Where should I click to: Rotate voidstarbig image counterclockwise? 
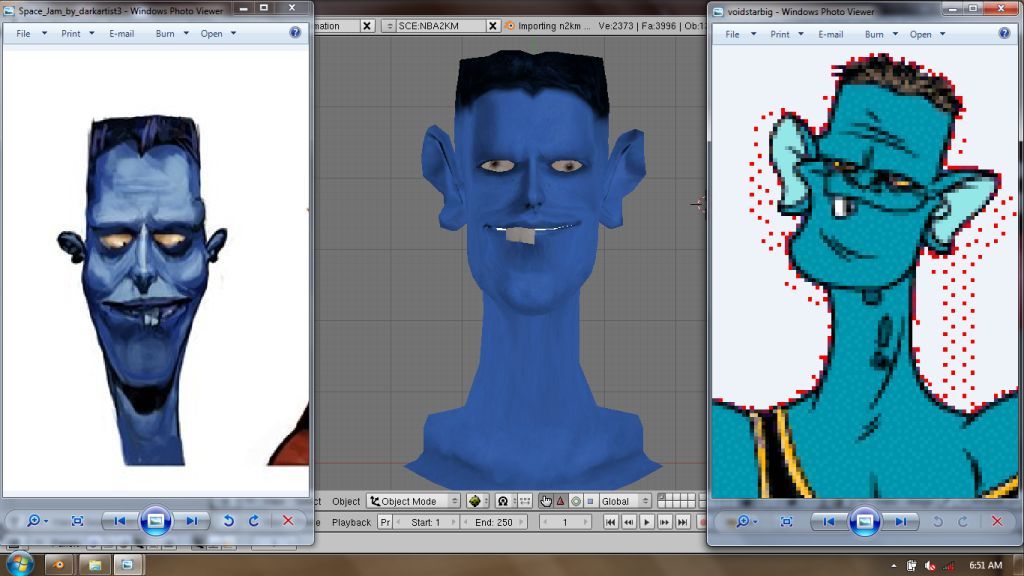[938, 521]
